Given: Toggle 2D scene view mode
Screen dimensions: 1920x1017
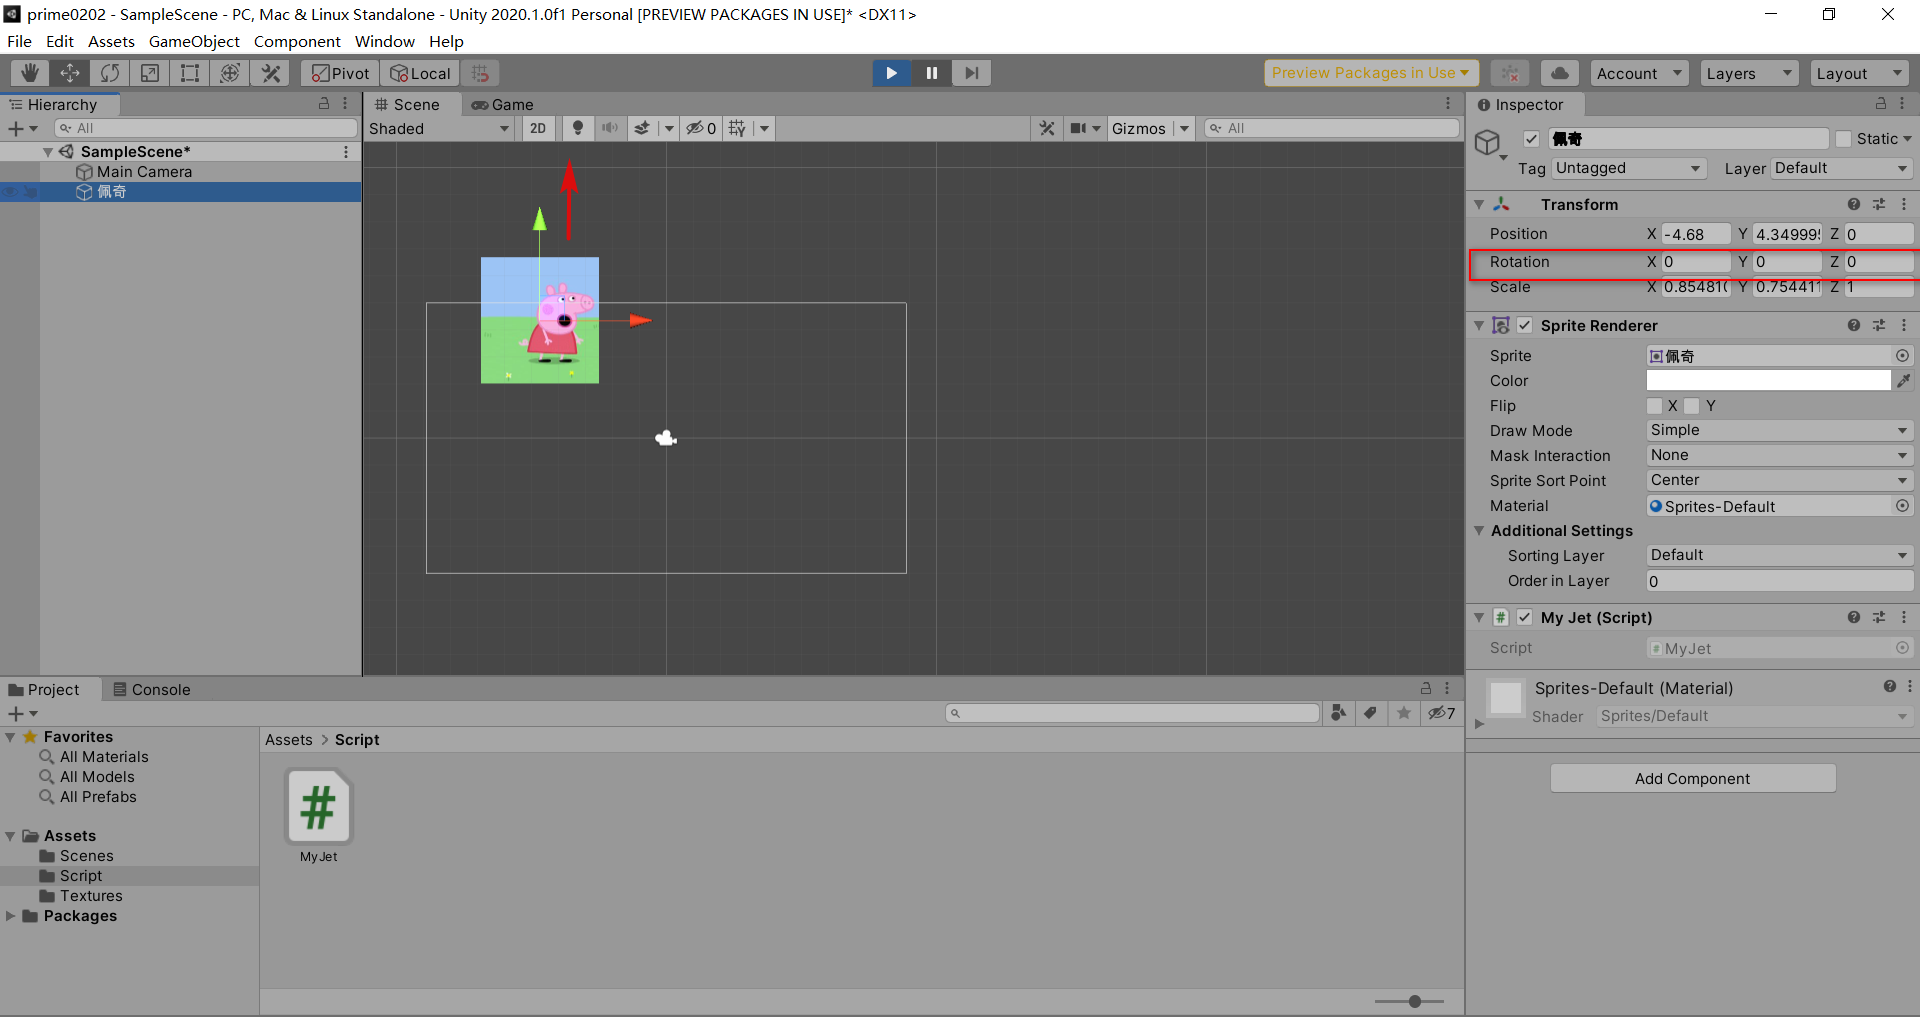Looking at the screenshot, I should click(538, 128).
